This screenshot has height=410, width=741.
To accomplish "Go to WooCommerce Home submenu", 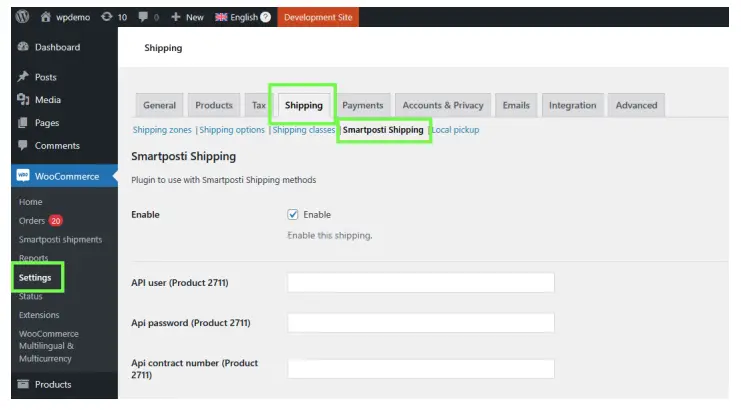I will 31,202.
